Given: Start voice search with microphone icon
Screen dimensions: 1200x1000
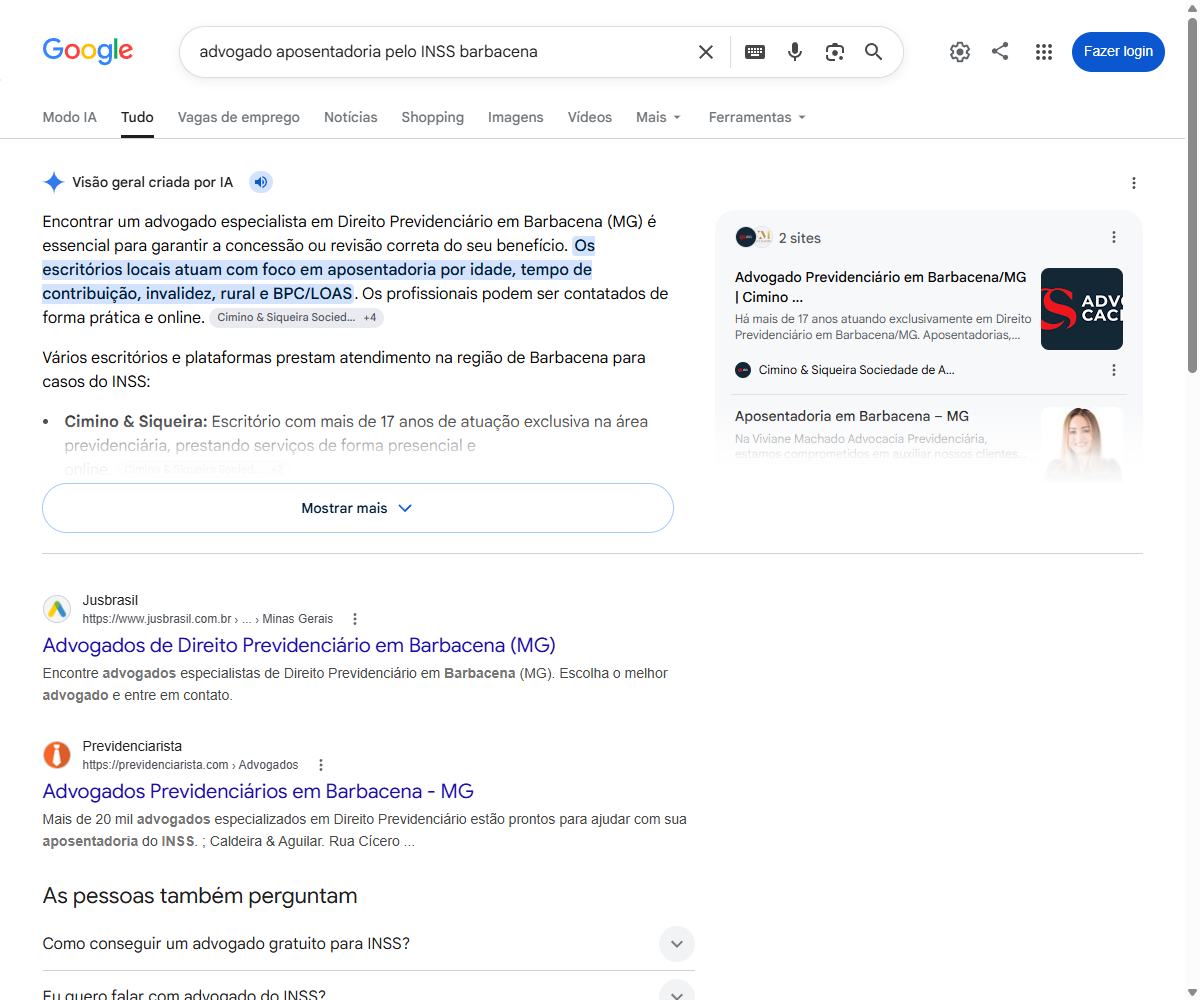Looking at the screenshot, I should [x=795, y=52].
